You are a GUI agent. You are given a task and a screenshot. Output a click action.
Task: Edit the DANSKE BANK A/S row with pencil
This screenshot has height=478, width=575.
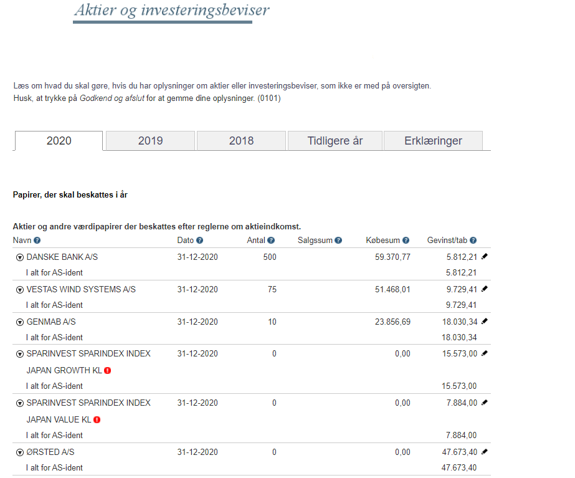coord(484,256)
